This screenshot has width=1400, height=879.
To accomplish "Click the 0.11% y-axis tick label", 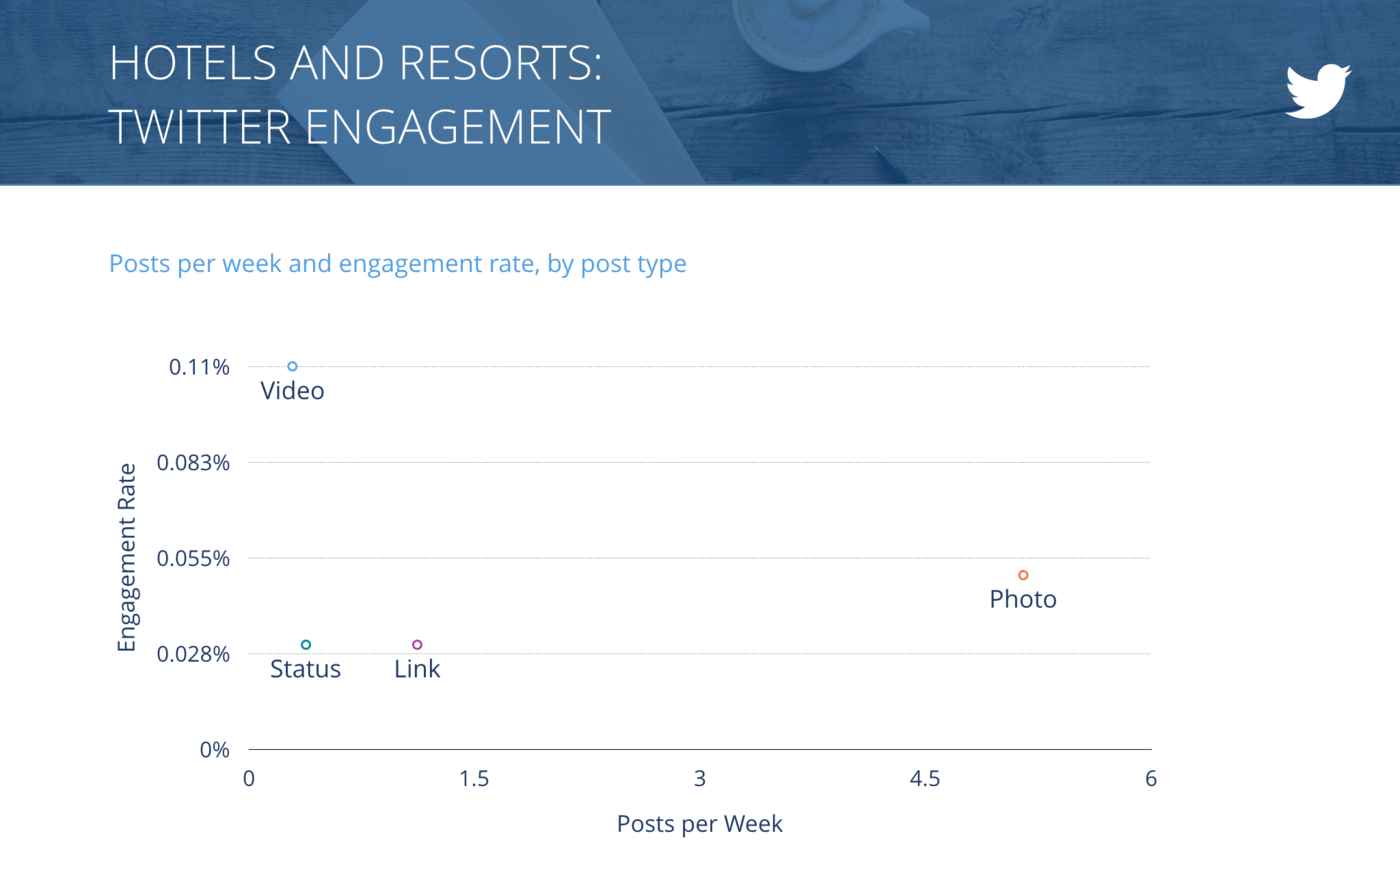I will tap(199, 367).
